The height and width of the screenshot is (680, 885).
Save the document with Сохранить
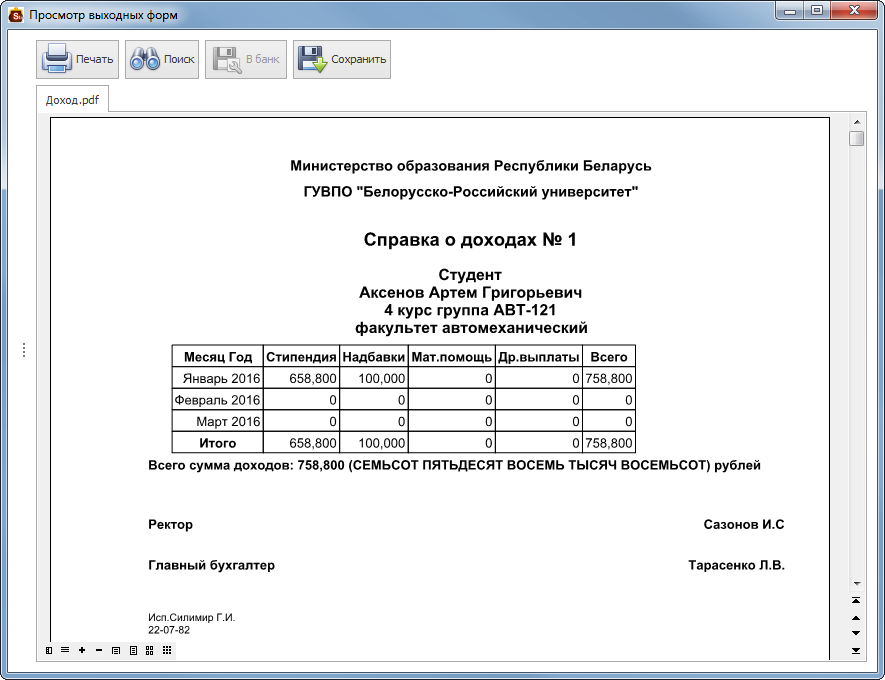coord(342,59)
